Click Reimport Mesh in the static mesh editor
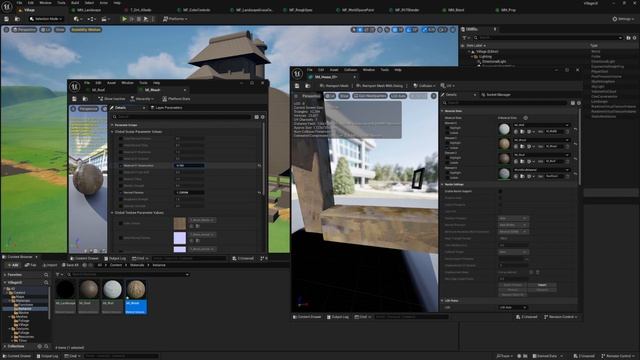The height and width of the screenshot is (360, 640). (x=335, y=86)
